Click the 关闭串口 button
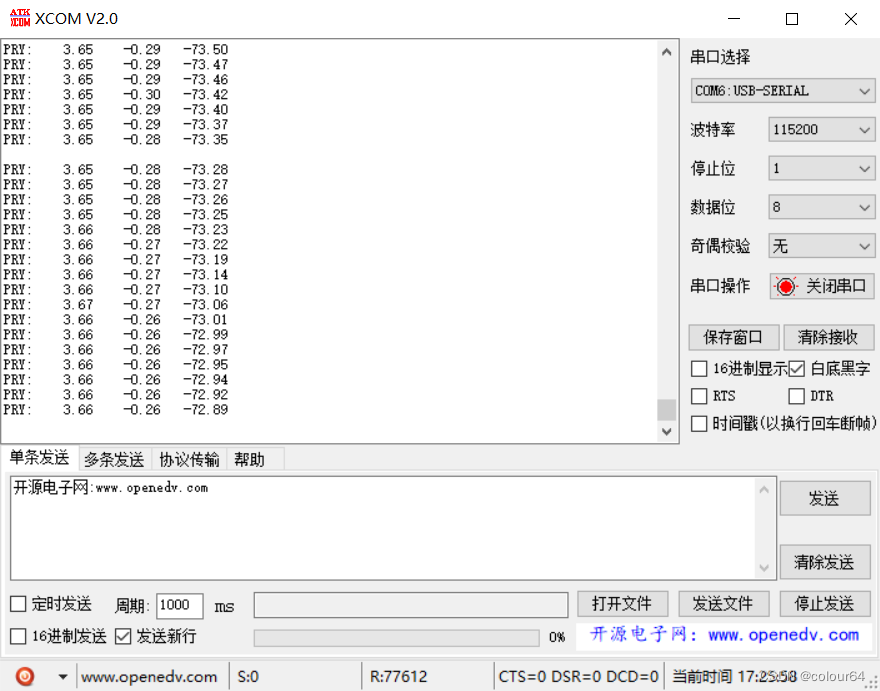 point(822,286)
